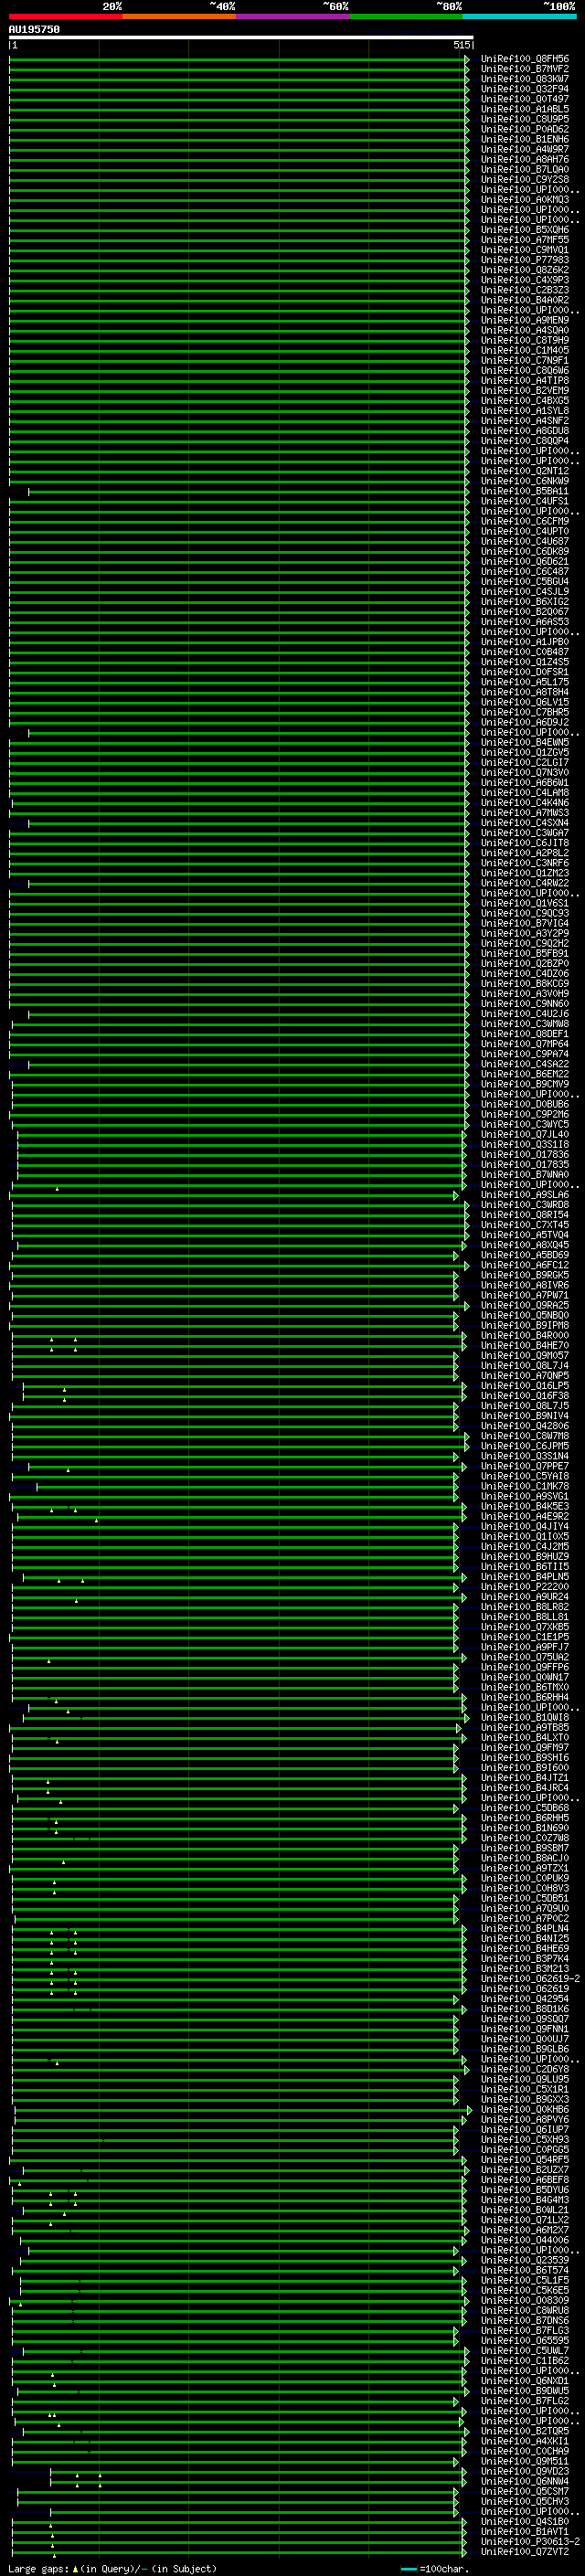Image resolution: width=585 pixels, height=2576 pixels.
Task: Click UniRef100_C9MVQ1 hit
Action: click(525, 250)
